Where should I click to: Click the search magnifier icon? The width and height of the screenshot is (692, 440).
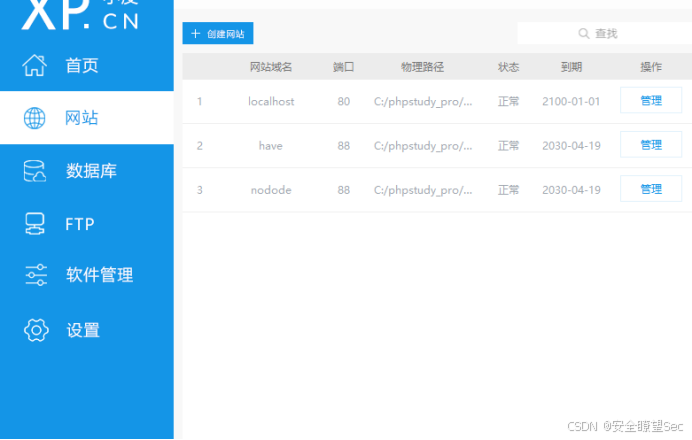(584, 34)
